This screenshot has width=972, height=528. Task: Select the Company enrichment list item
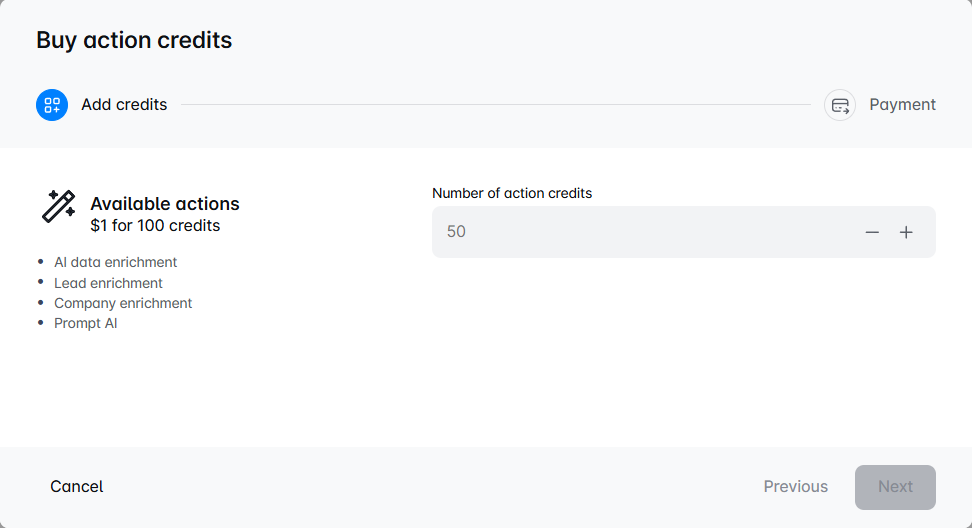[x=123, y=303]
